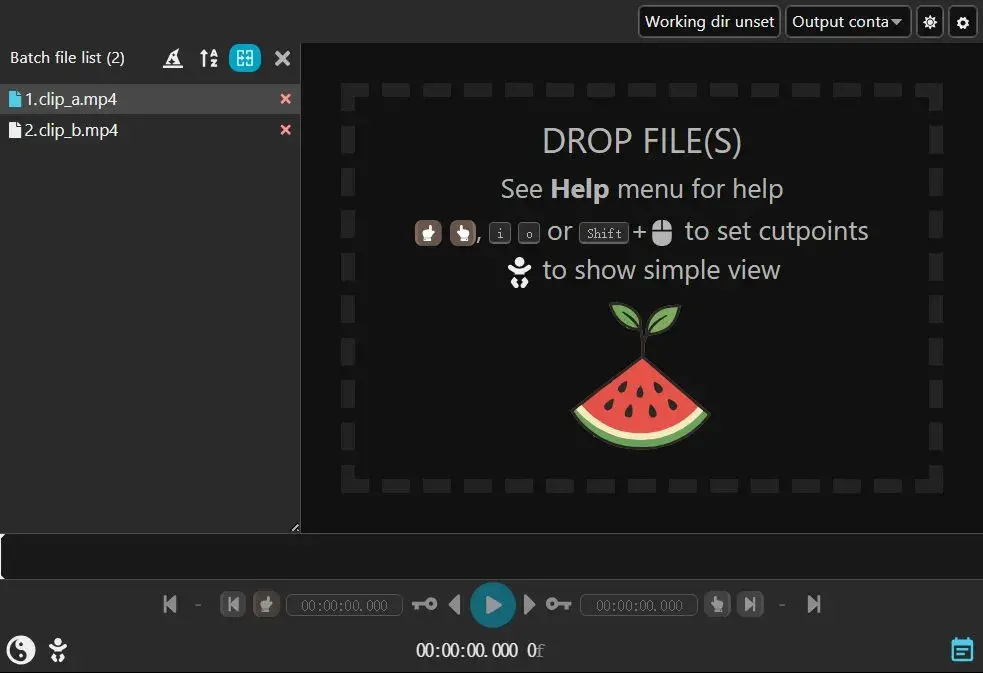
Task: Click the Working dir unset button
Action: point(709,22)
